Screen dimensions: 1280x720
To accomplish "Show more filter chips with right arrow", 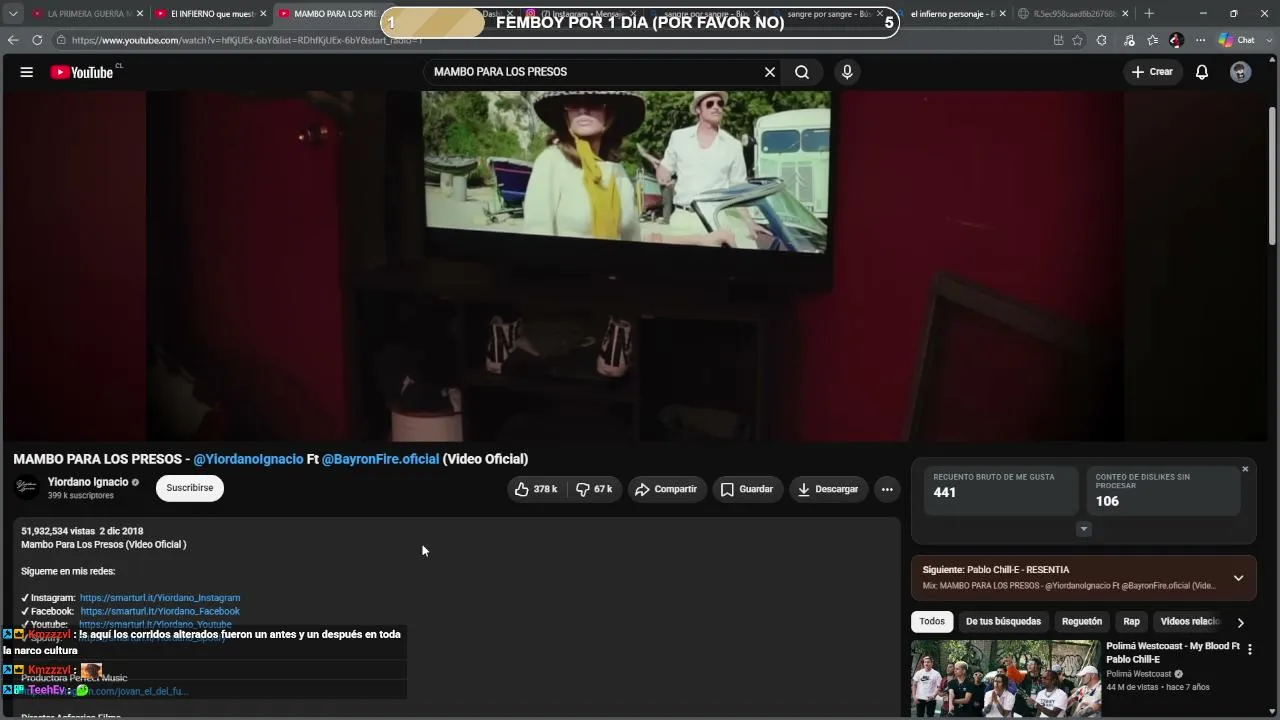I will click(1240, 622).
